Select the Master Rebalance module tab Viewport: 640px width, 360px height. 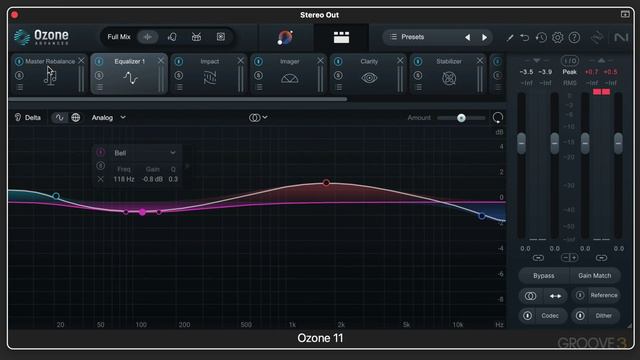[x=49, y=74]
